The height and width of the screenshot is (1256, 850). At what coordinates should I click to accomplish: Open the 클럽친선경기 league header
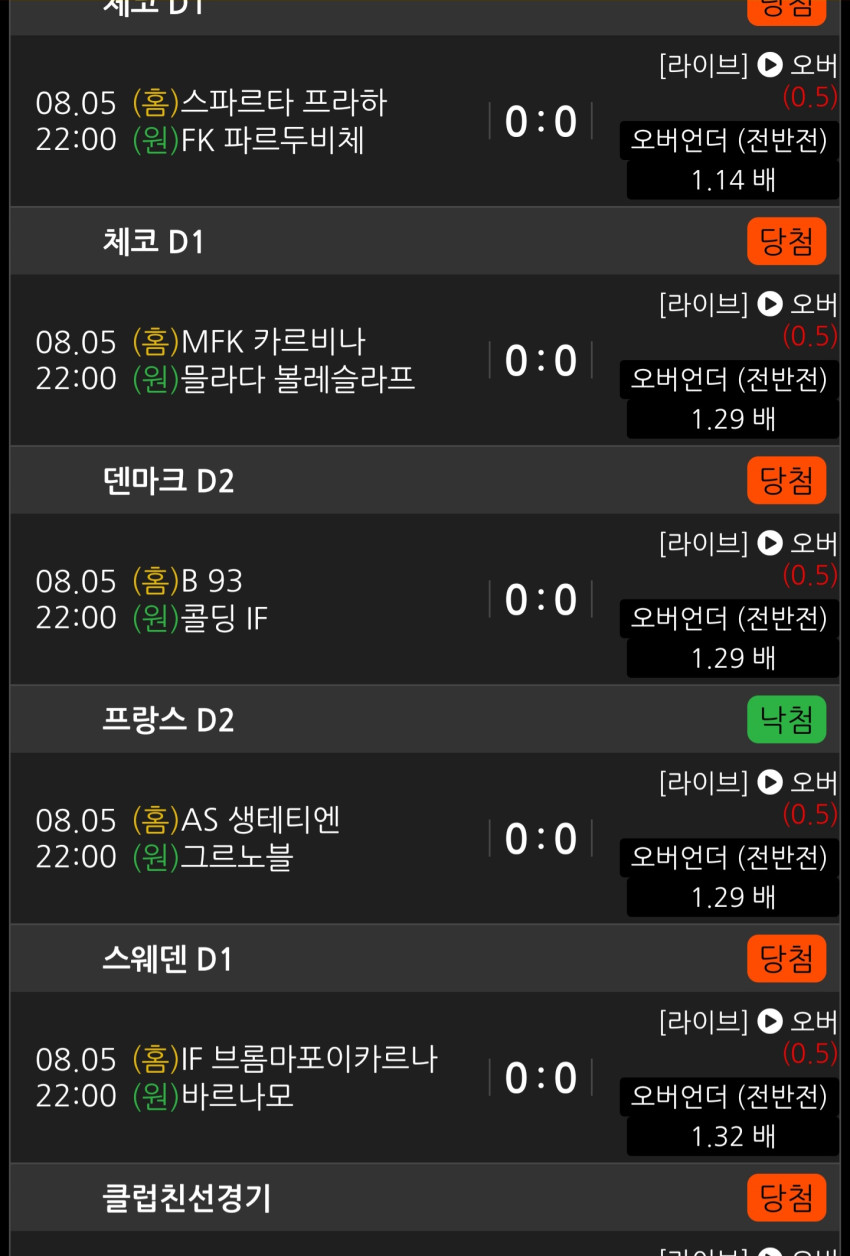pyautogui.click(x=425, y=1197)
